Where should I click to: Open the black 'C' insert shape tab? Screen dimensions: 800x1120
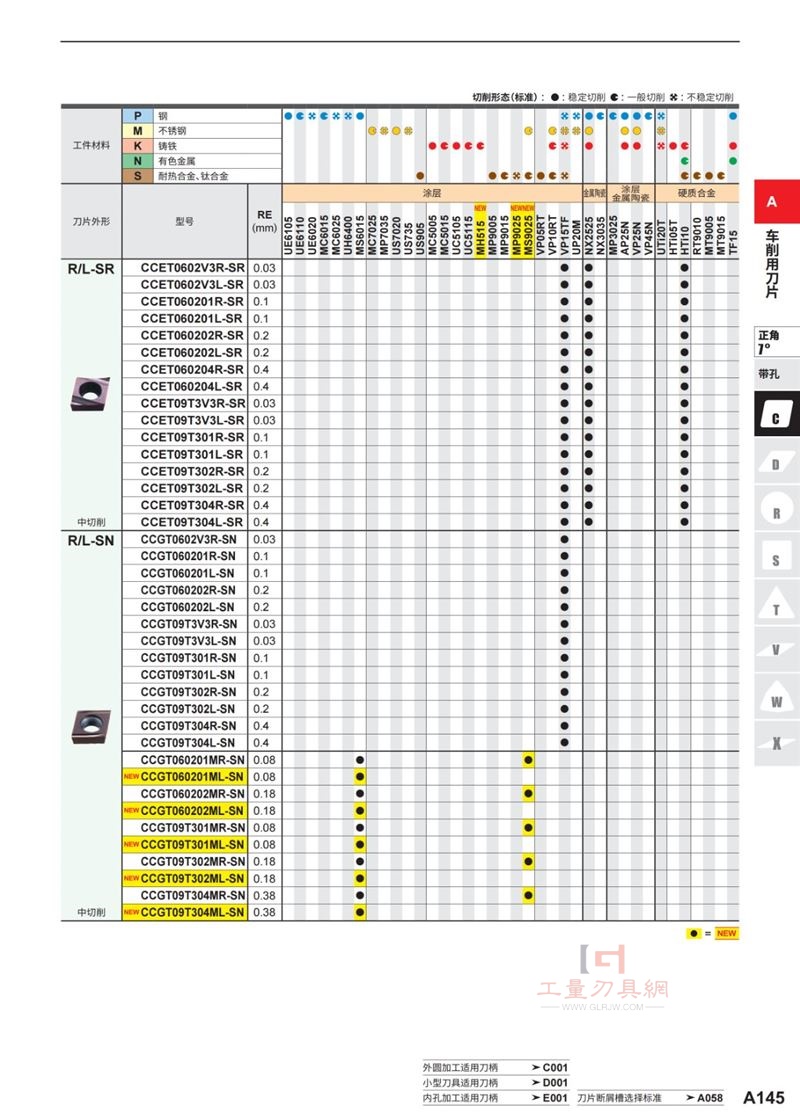click(x=776, y=414)
